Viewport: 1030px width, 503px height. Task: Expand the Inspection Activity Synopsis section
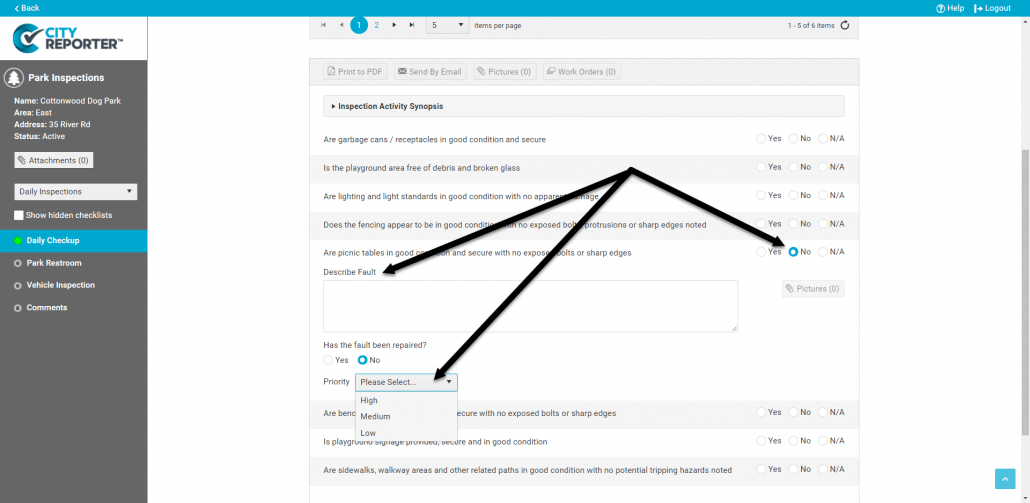point(390,106)
